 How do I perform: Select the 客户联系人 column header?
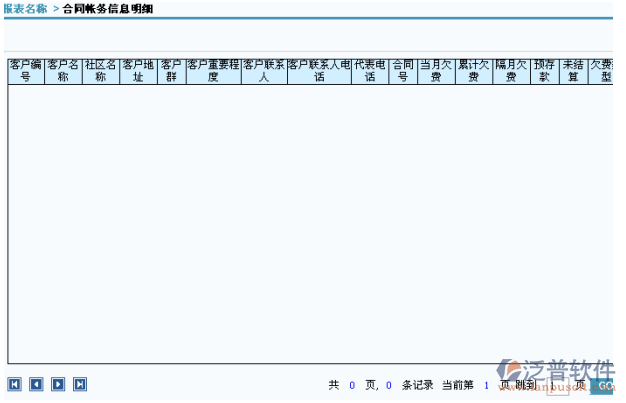[264, 71]
